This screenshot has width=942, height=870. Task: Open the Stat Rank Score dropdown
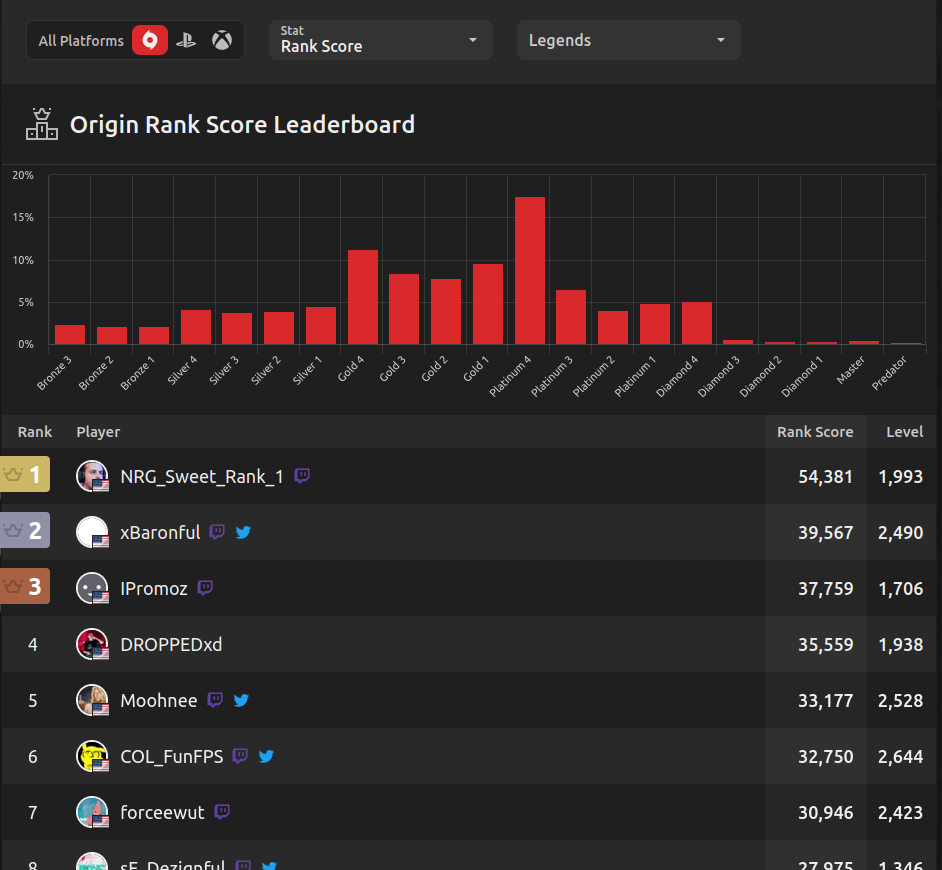(x=380, y=40)
